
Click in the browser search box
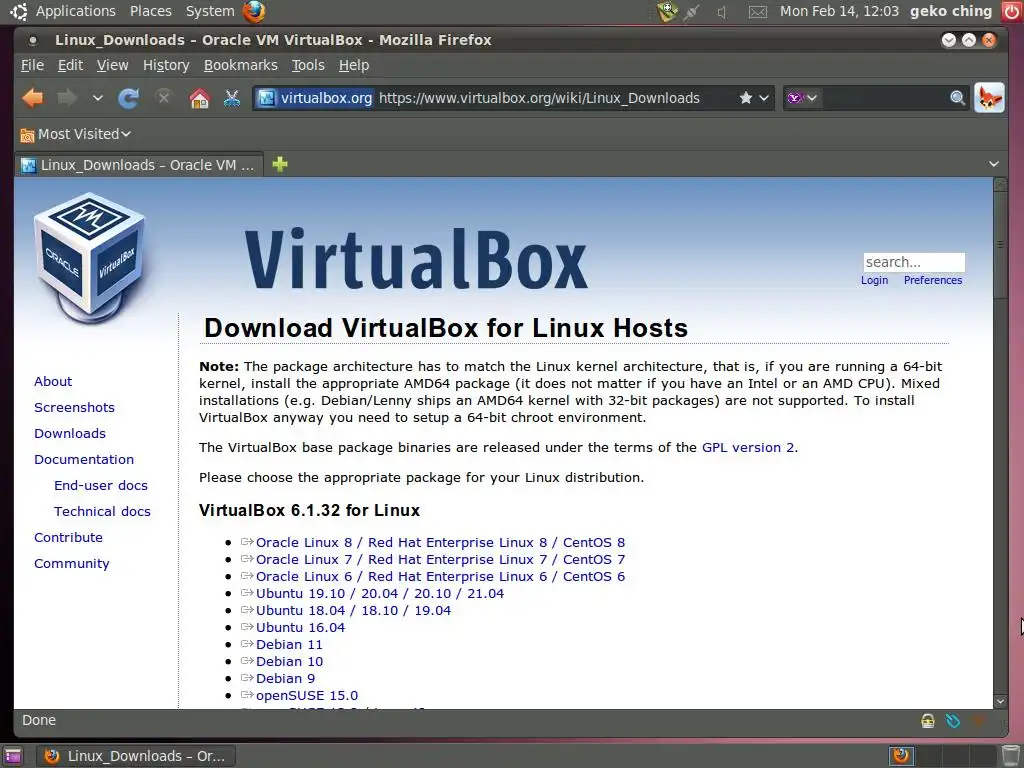coord(883,98)
